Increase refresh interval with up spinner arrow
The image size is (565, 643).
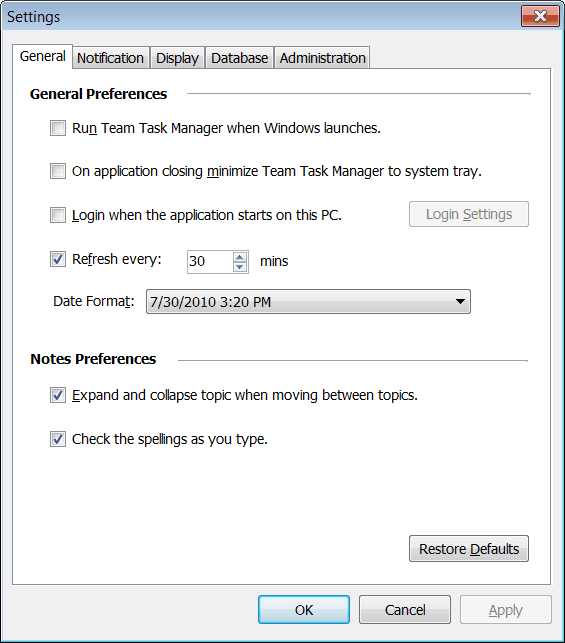click(x=240, y=257)
